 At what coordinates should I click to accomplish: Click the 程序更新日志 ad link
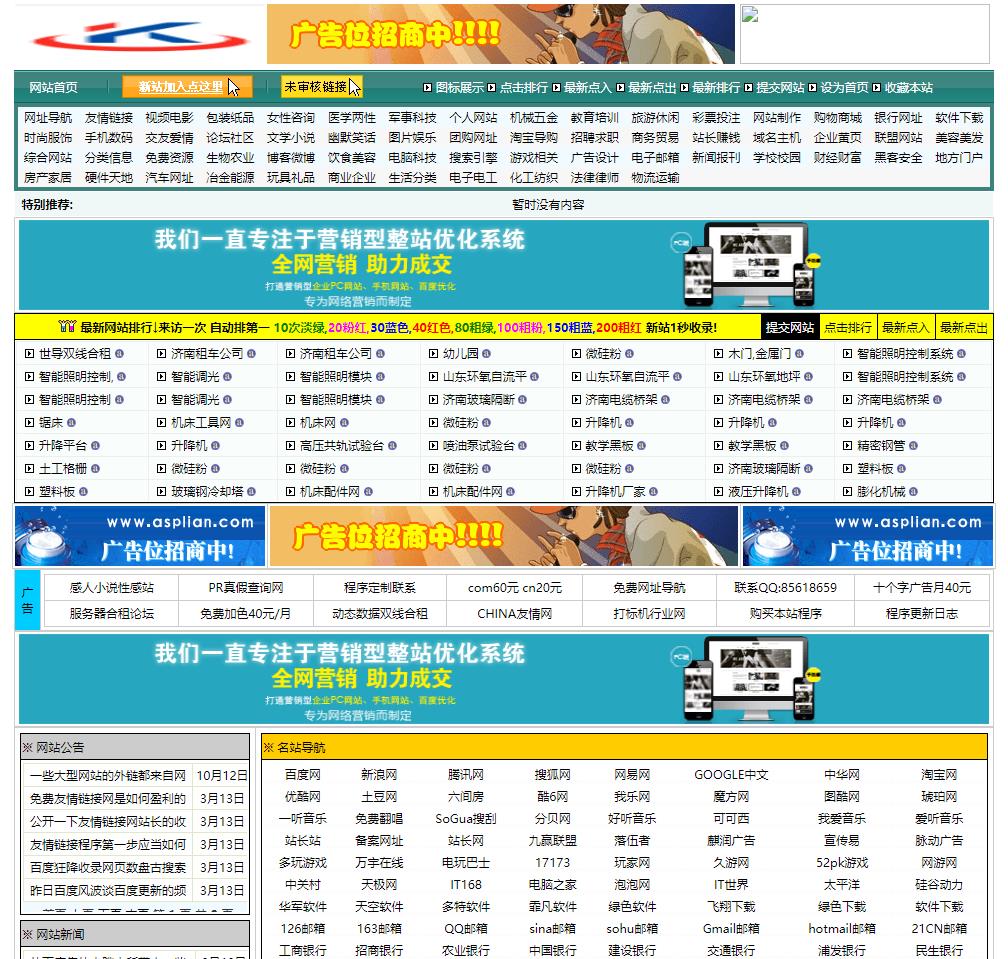pos(922,613)
